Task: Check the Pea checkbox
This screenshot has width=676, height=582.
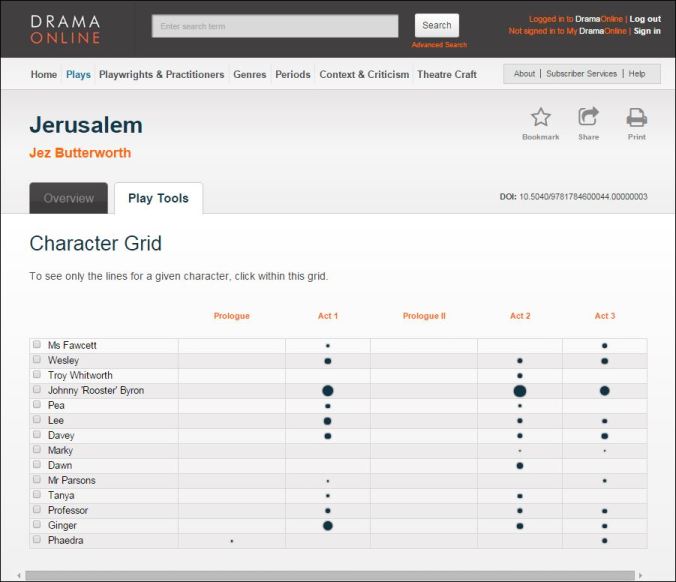Action: 37,404
